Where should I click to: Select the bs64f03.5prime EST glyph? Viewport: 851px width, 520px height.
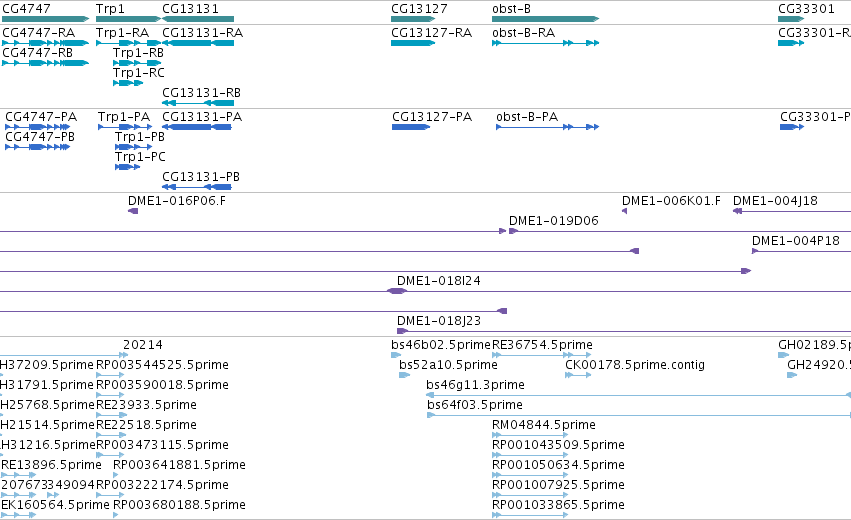pyautogui.click(x=639, y=415)
